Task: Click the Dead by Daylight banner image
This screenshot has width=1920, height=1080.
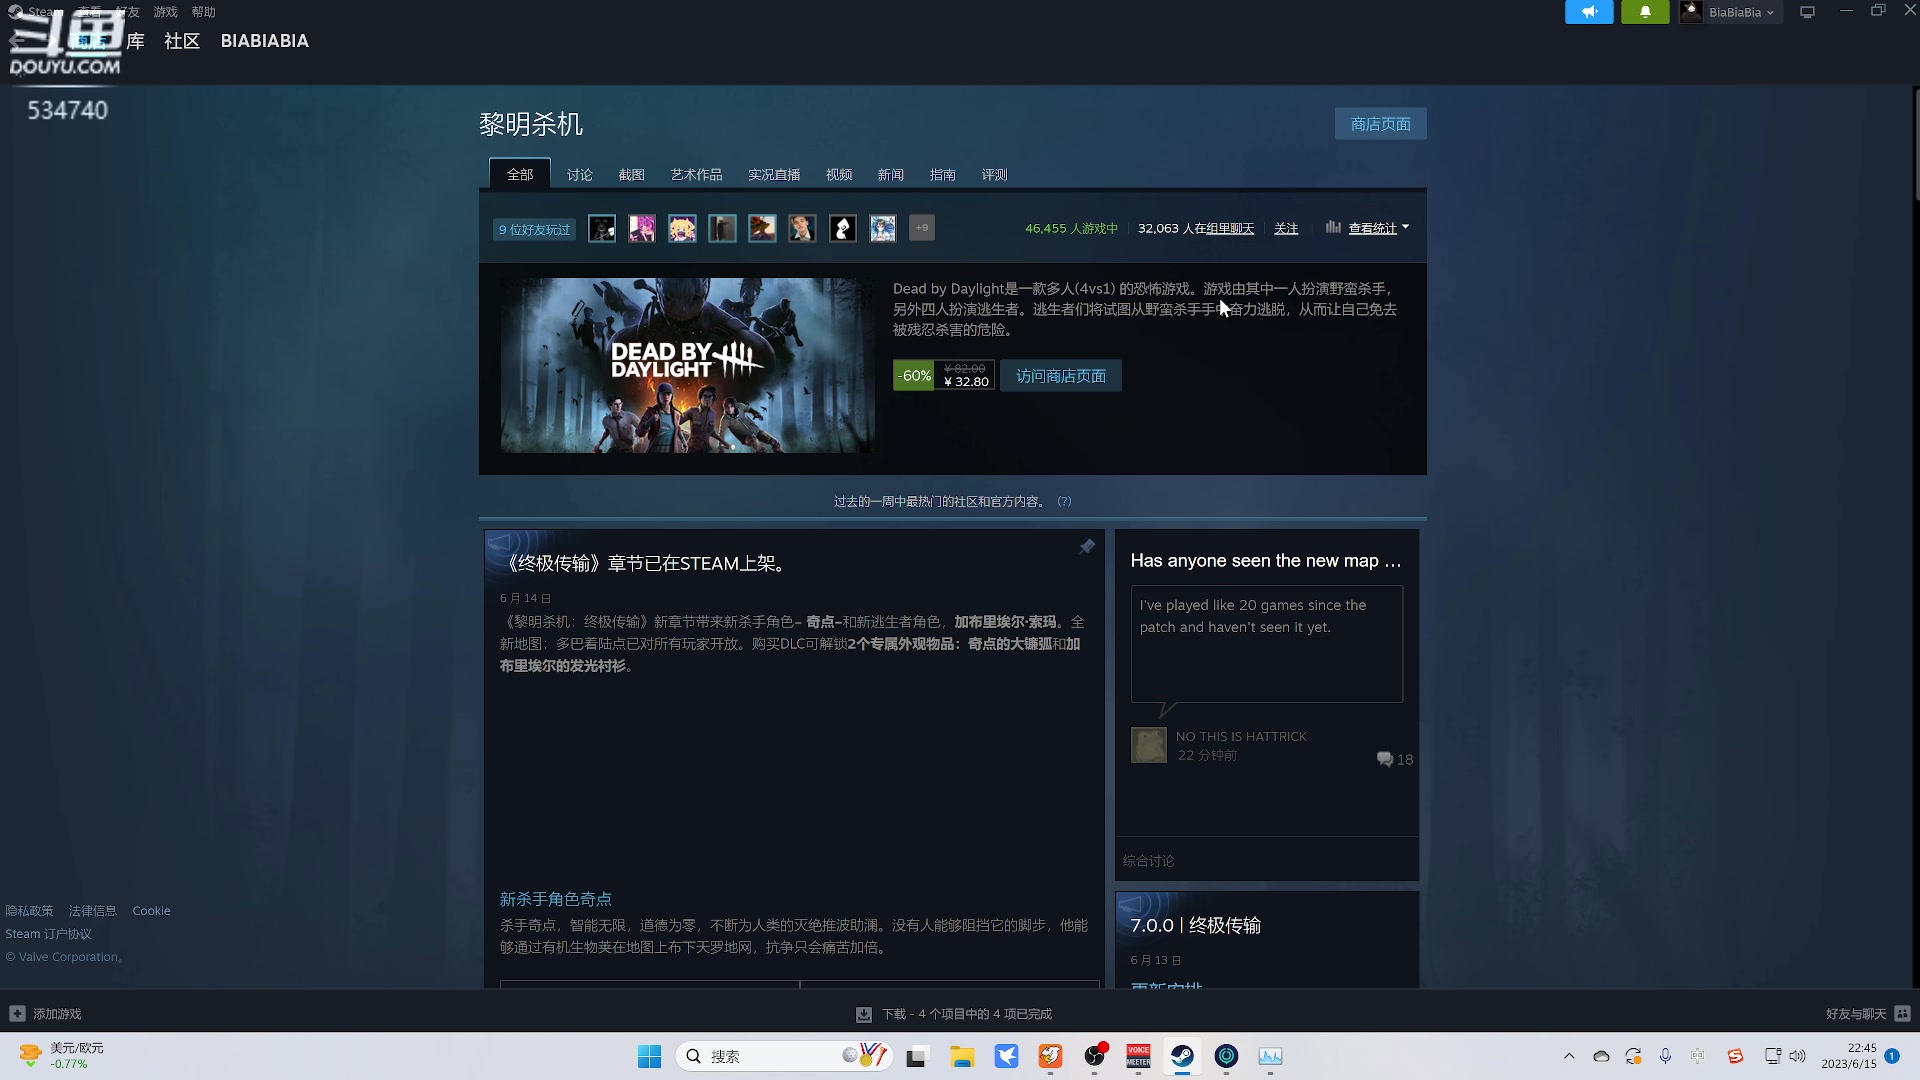Action: (x=687, y=365)
